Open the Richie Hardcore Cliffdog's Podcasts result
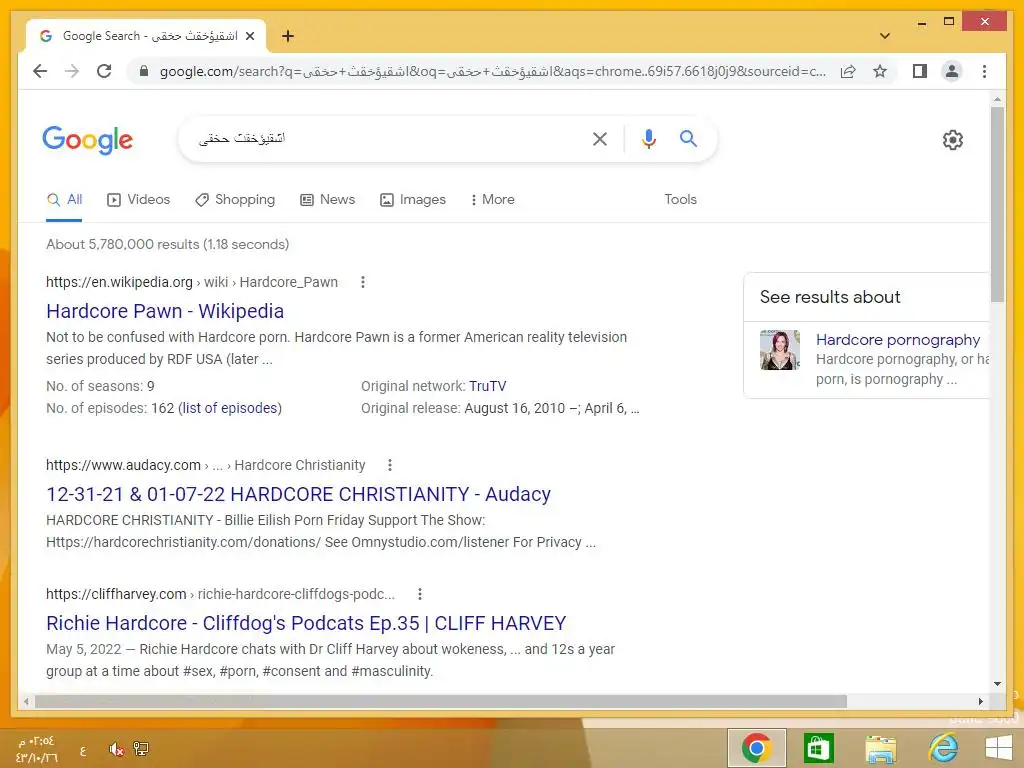 click(x=306, y=623)
